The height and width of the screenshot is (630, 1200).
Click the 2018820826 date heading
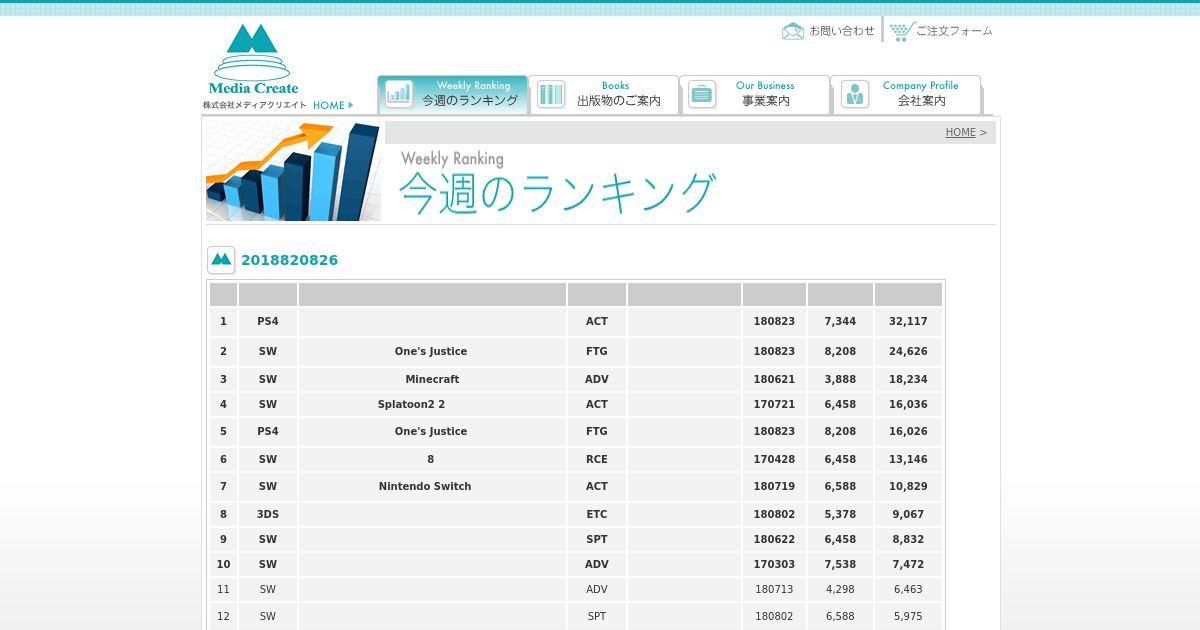(x=289, y=260)
